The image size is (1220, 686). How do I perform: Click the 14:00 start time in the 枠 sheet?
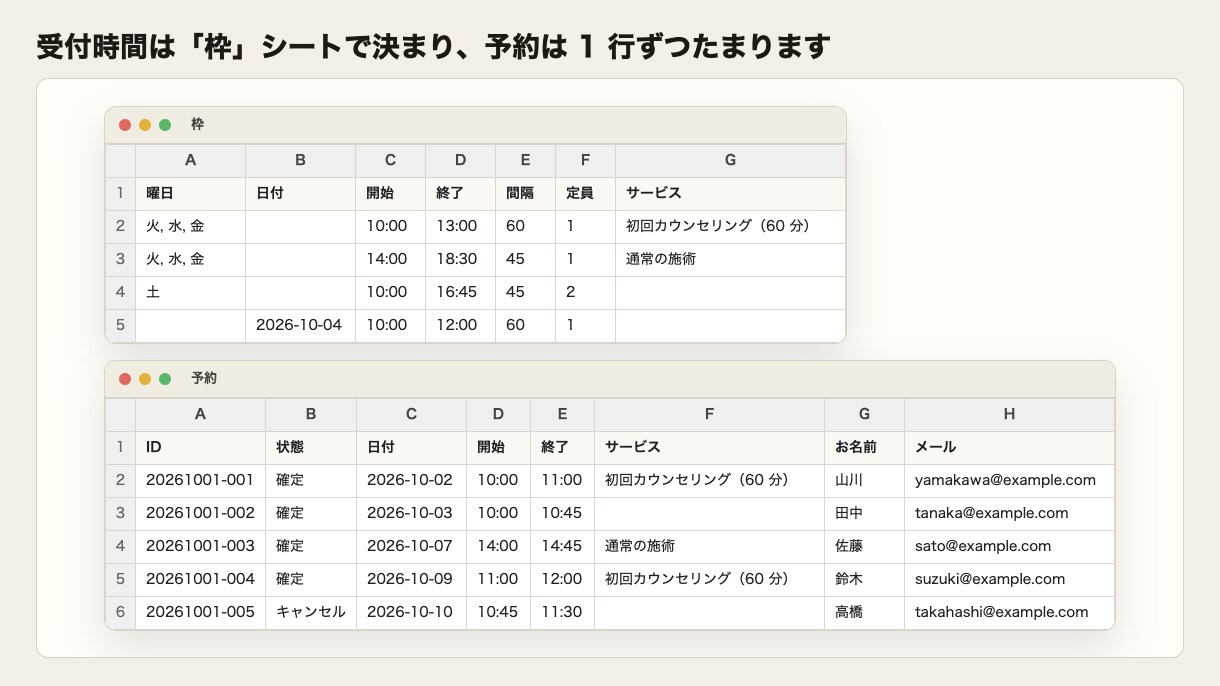tap(391, 260)
